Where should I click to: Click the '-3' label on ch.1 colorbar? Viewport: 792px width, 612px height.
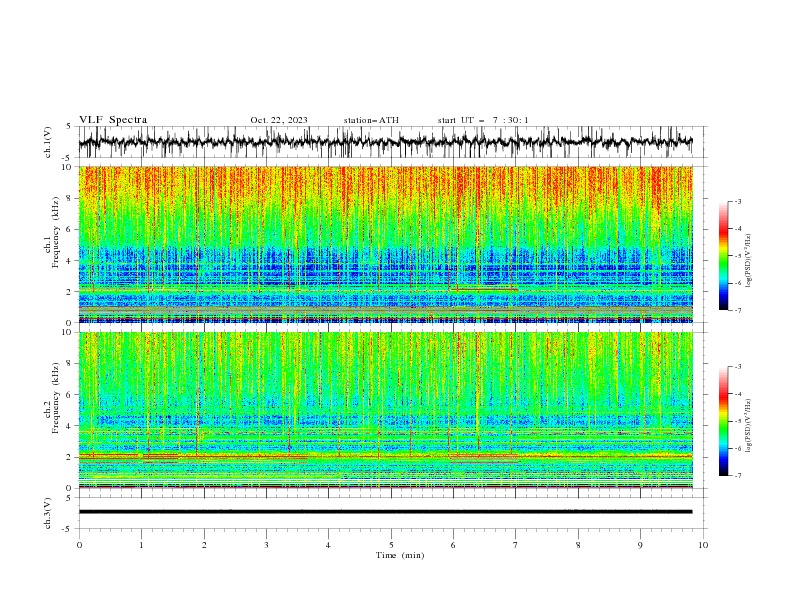737,201
